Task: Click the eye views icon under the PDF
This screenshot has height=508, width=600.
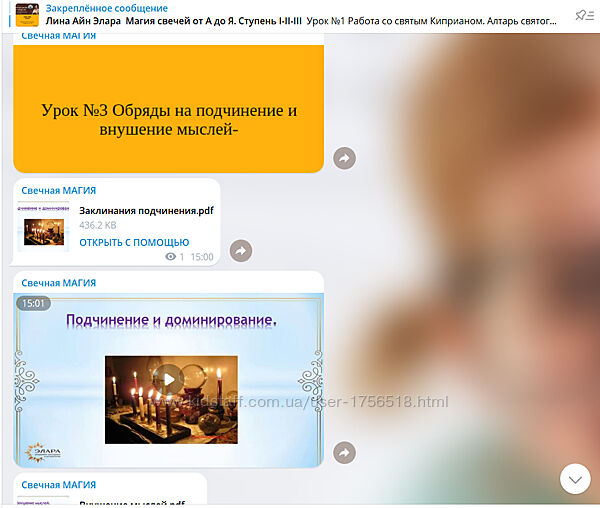Action: pyautogui.click(x=170, y=257)
